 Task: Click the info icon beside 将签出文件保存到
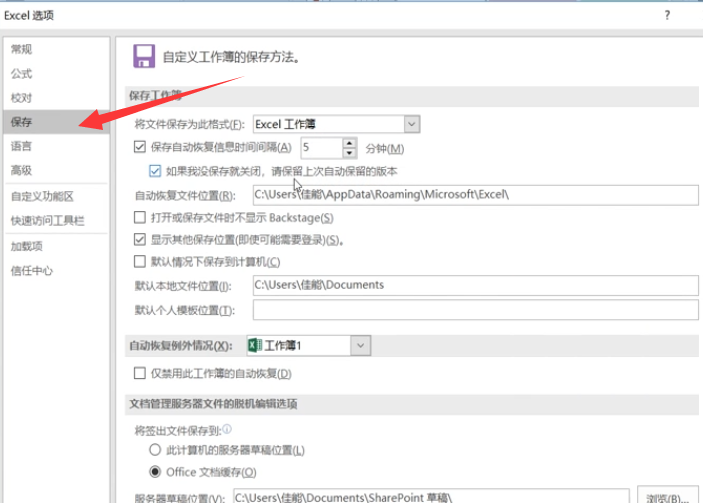click(x=227, y=429)
